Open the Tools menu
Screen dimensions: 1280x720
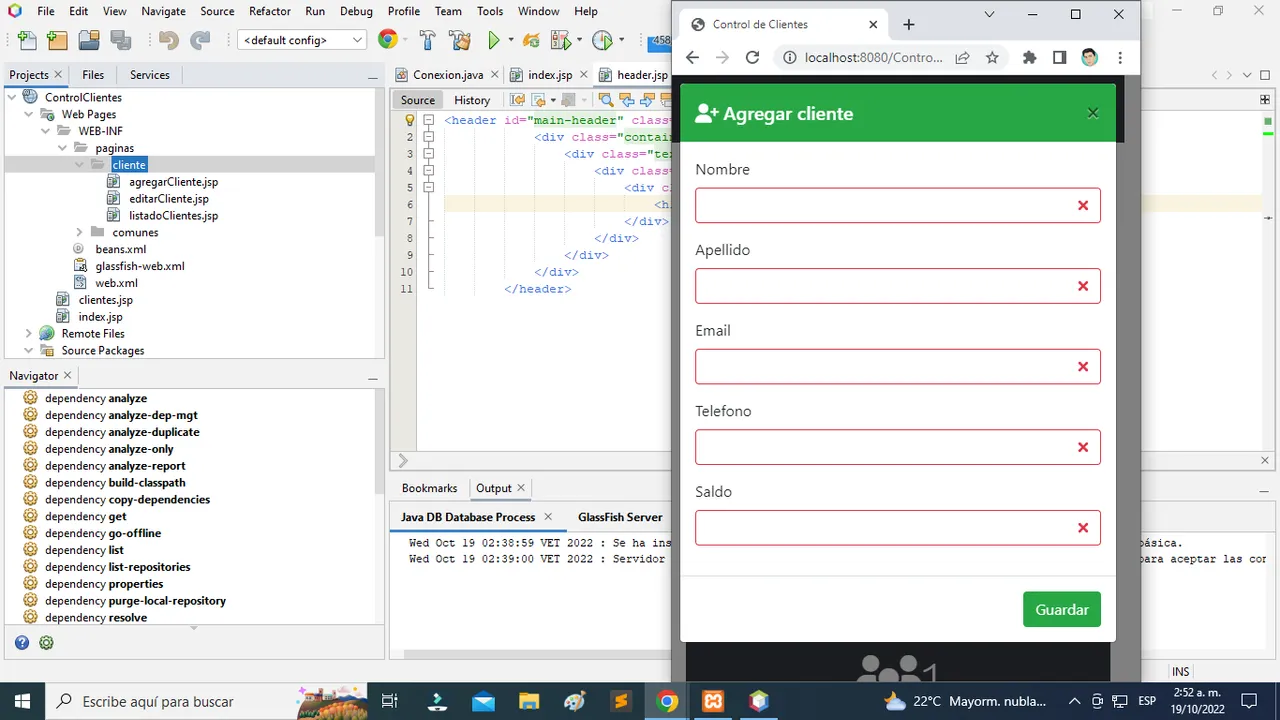pos(490,11)
